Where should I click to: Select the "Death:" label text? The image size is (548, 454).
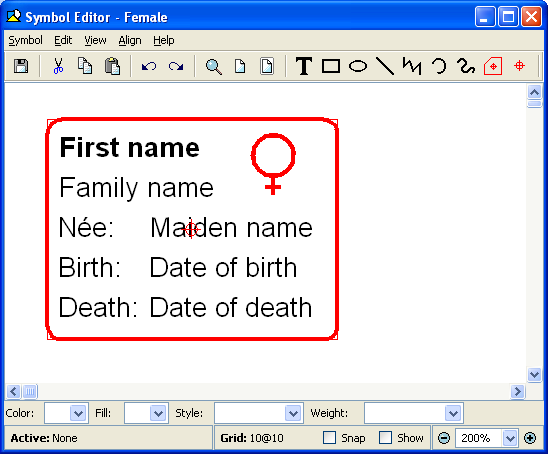click(x=98, y=308)
